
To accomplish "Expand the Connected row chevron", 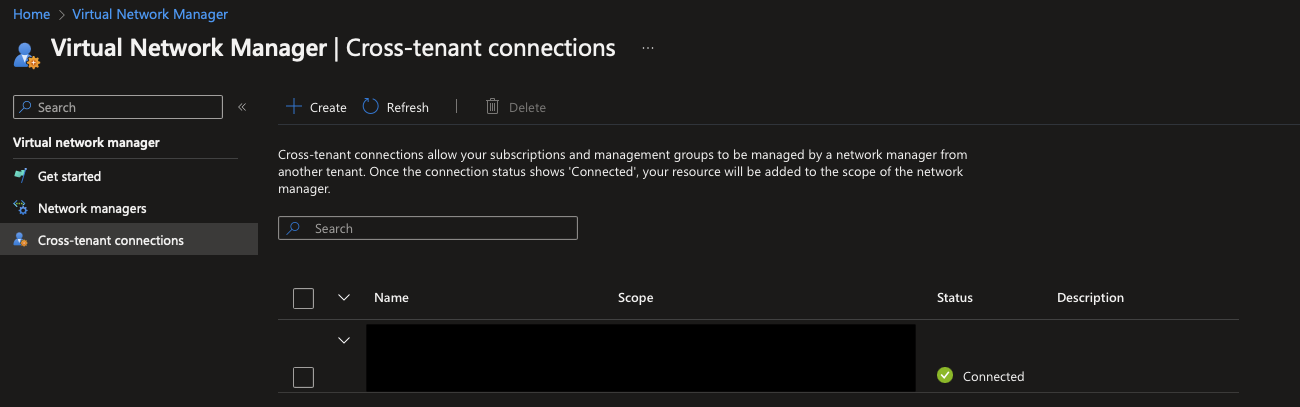I will tap(344, 340).
